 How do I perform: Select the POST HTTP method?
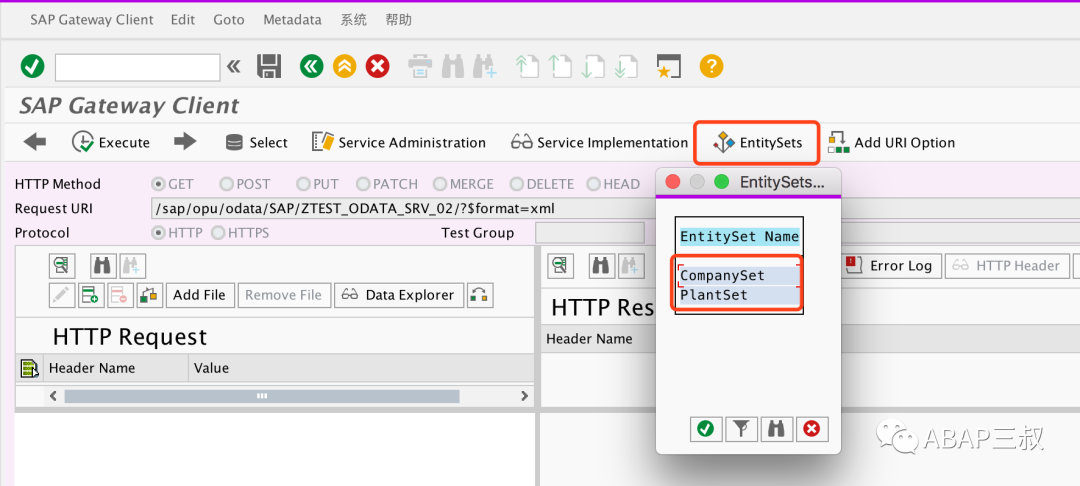[x=226, y=184]
